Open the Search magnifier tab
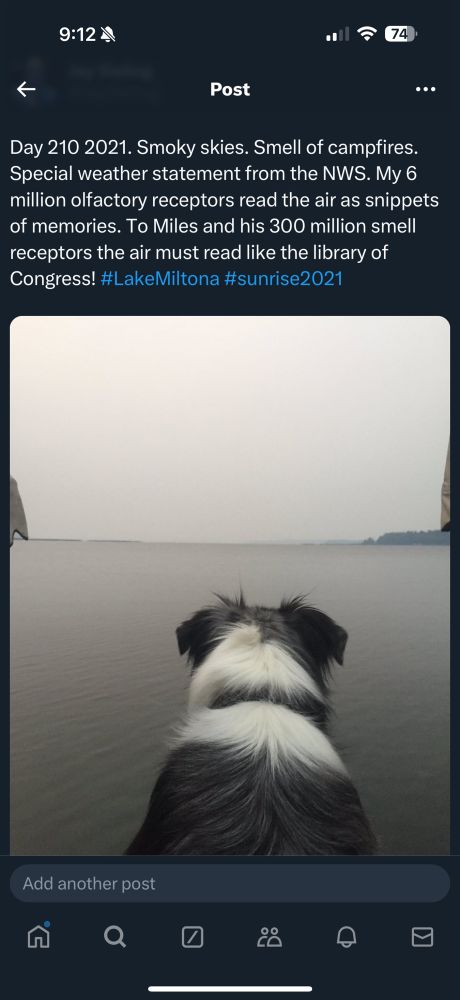This screenshot has height=1000, width=460. click(115, 936)
